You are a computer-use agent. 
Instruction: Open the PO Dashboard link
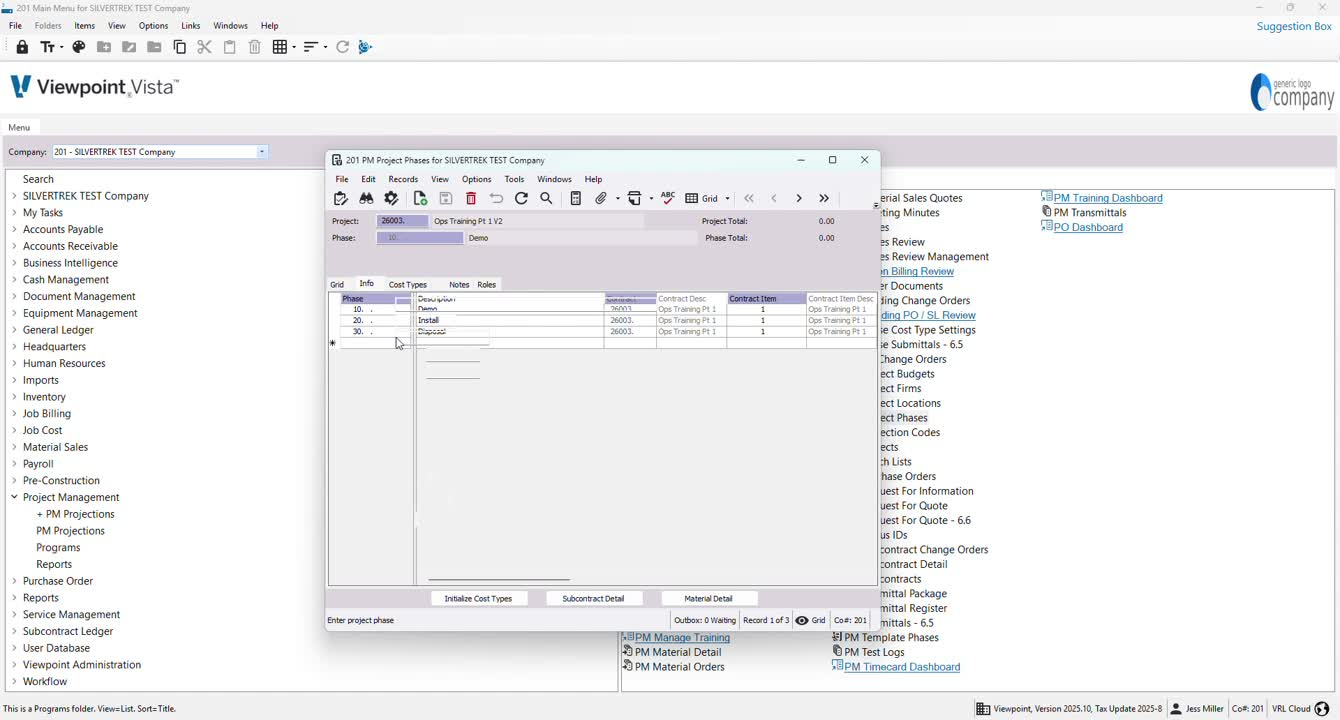1088,227
